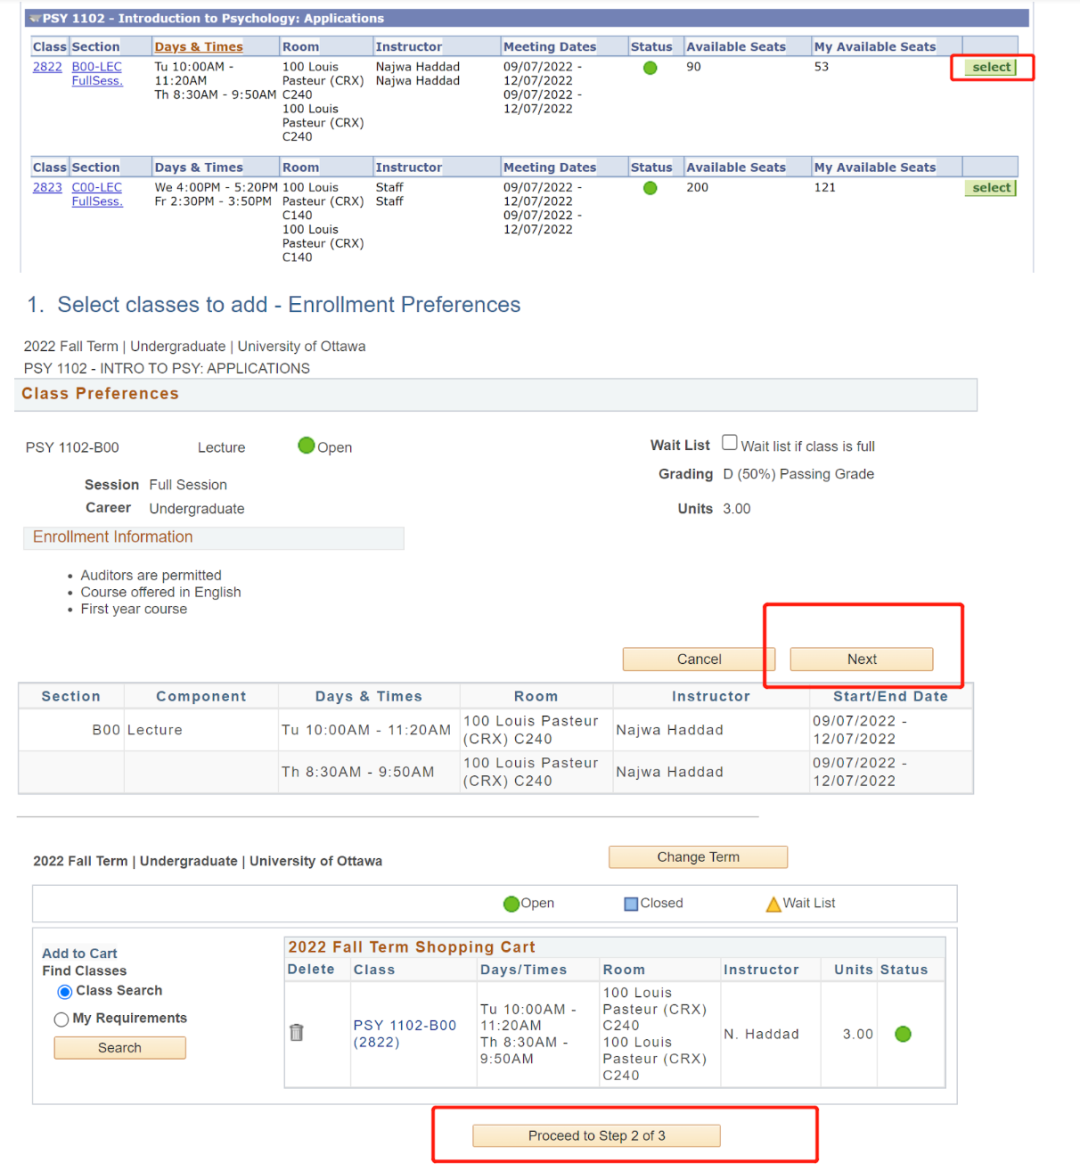This screenshot has width=1080, height=1171.
Task: Click Proceed to Step 2 of 3
Action: [x=597, y=1136]
